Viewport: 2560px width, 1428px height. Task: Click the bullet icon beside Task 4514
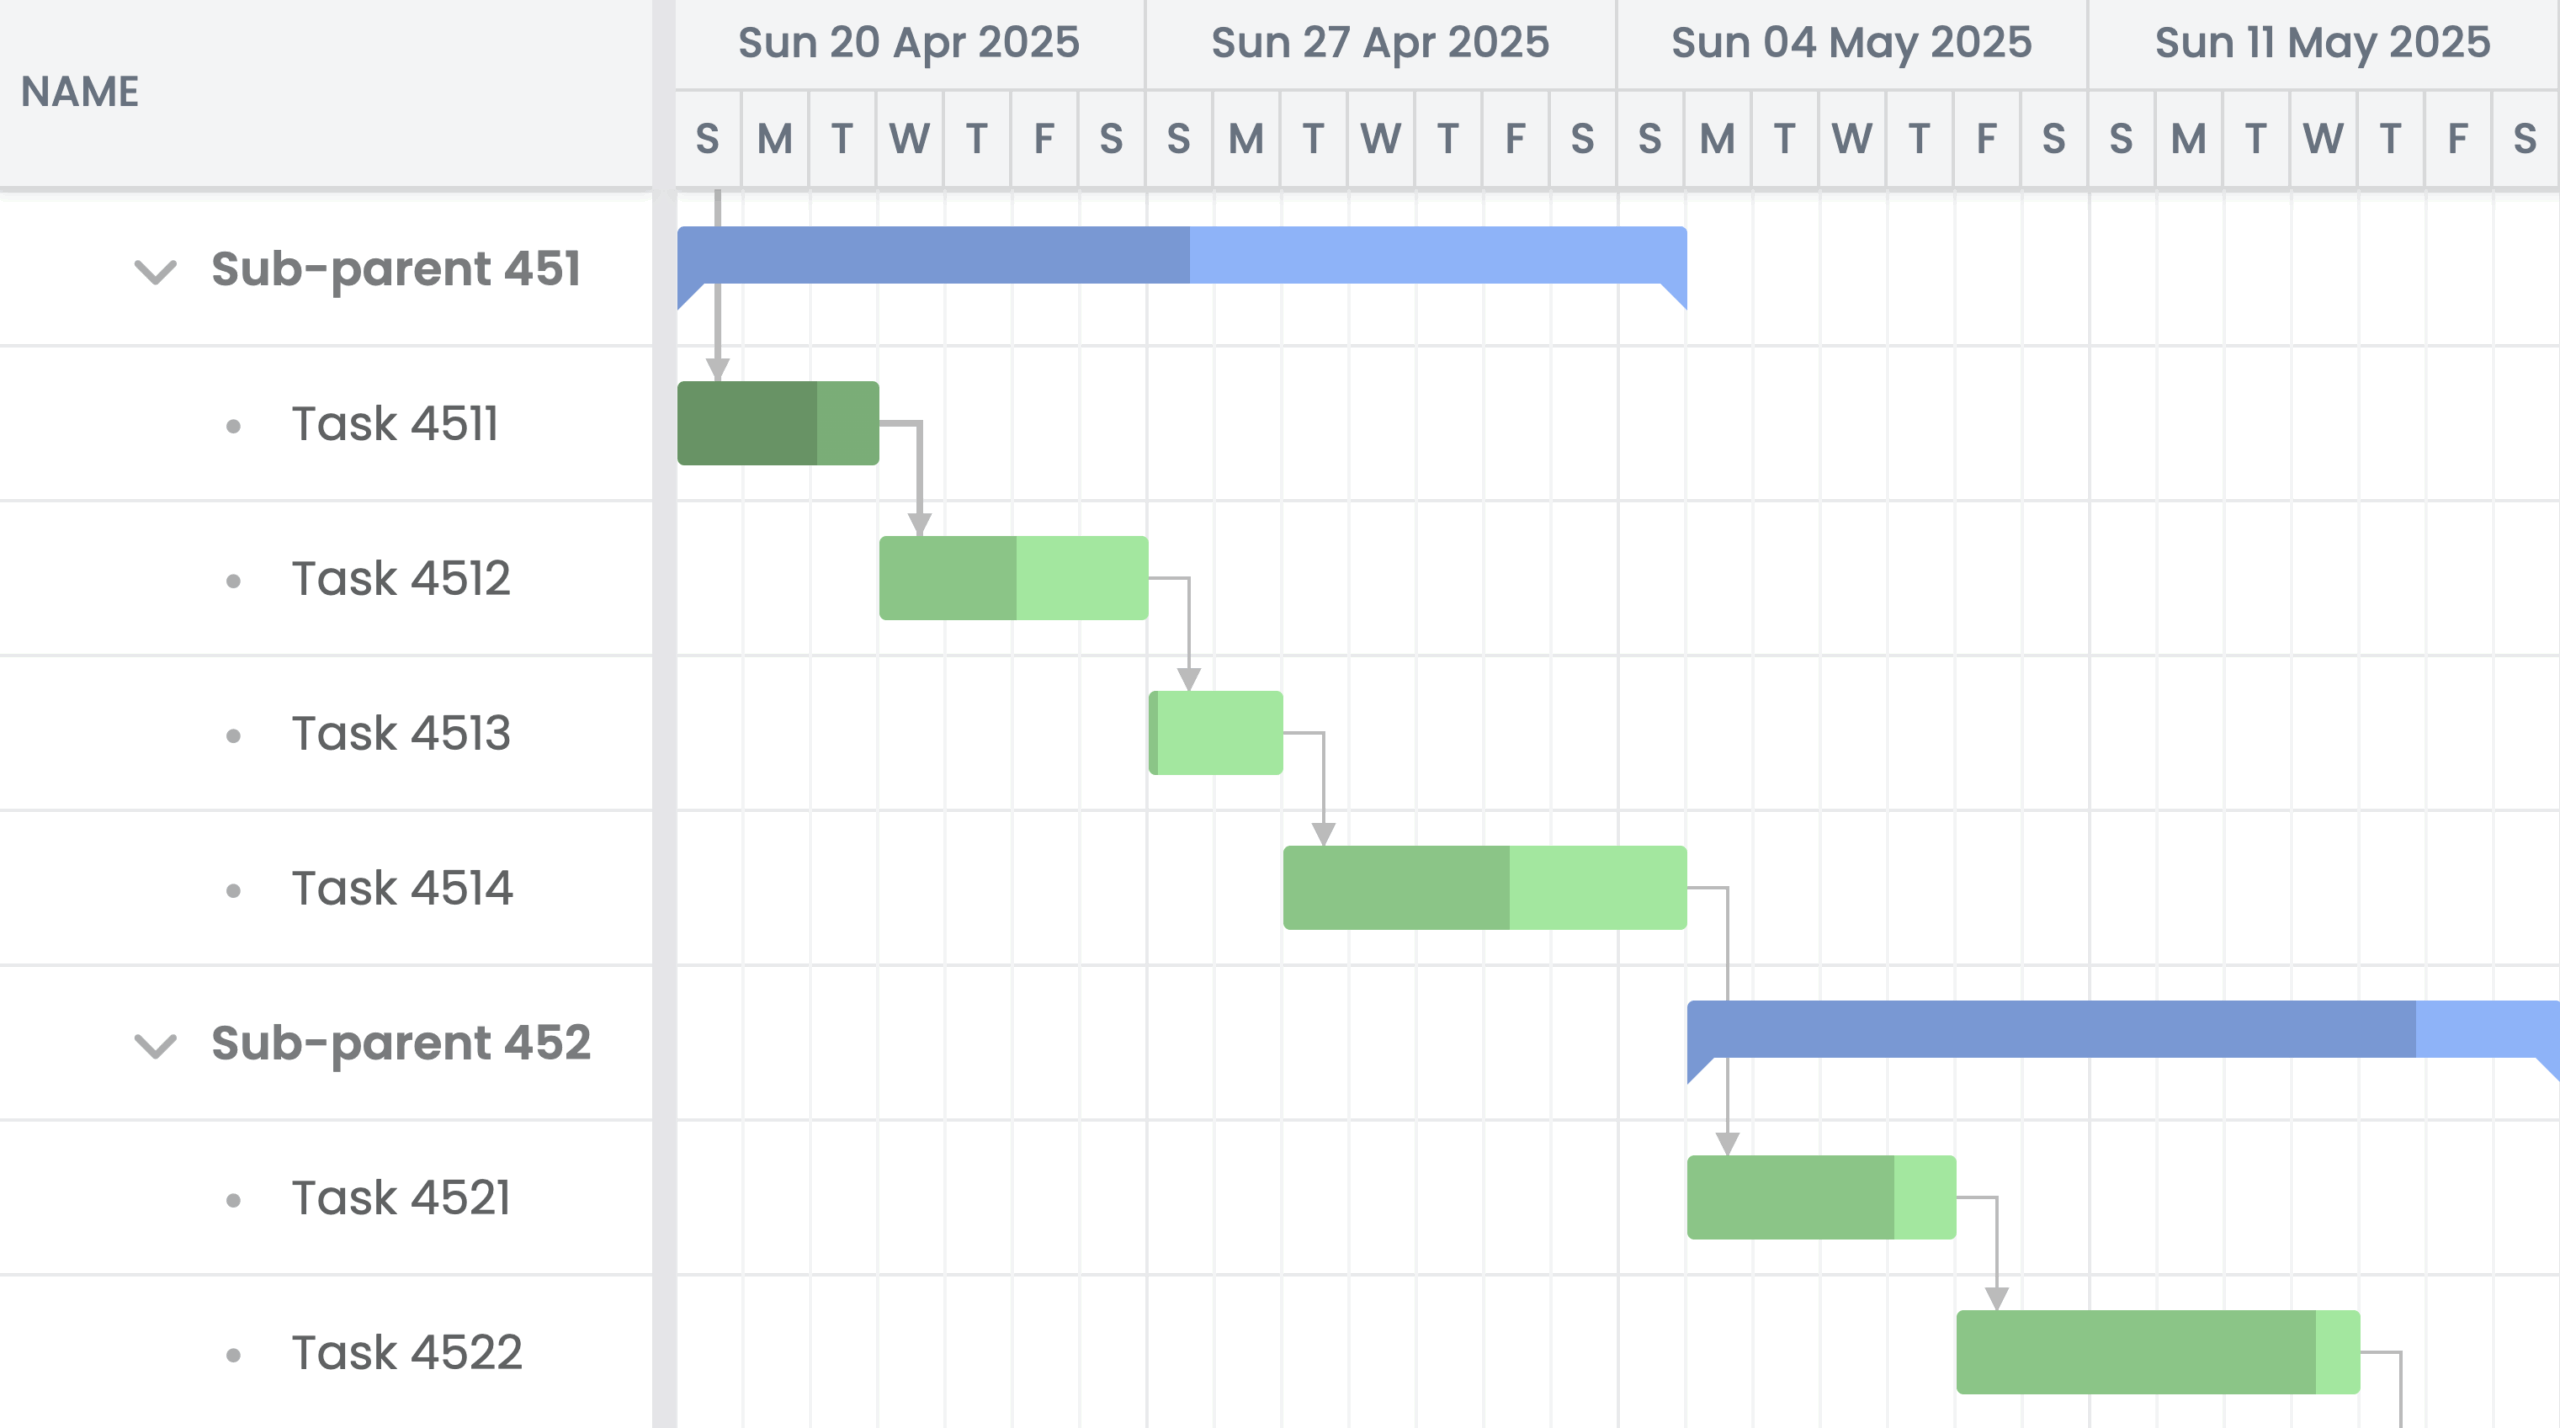(x=236, y=888)
